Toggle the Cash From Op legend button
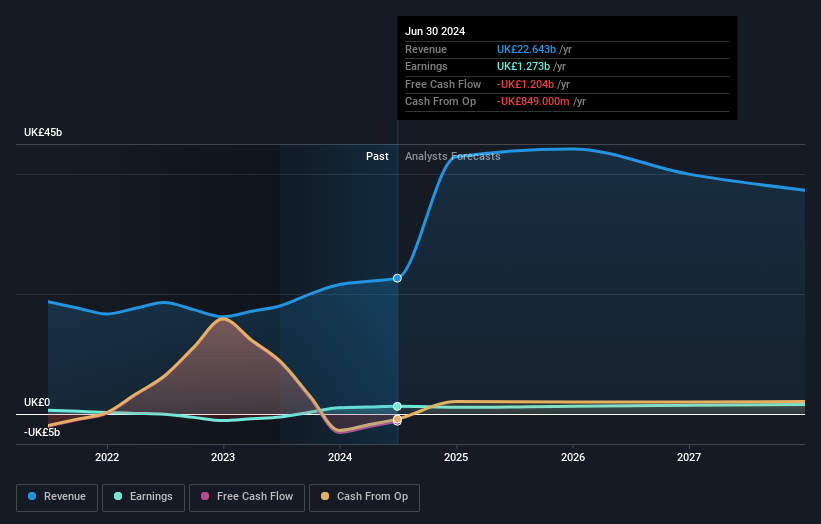Image resolution: width=821 pixels, height=524 pixels. coord(364,497)
